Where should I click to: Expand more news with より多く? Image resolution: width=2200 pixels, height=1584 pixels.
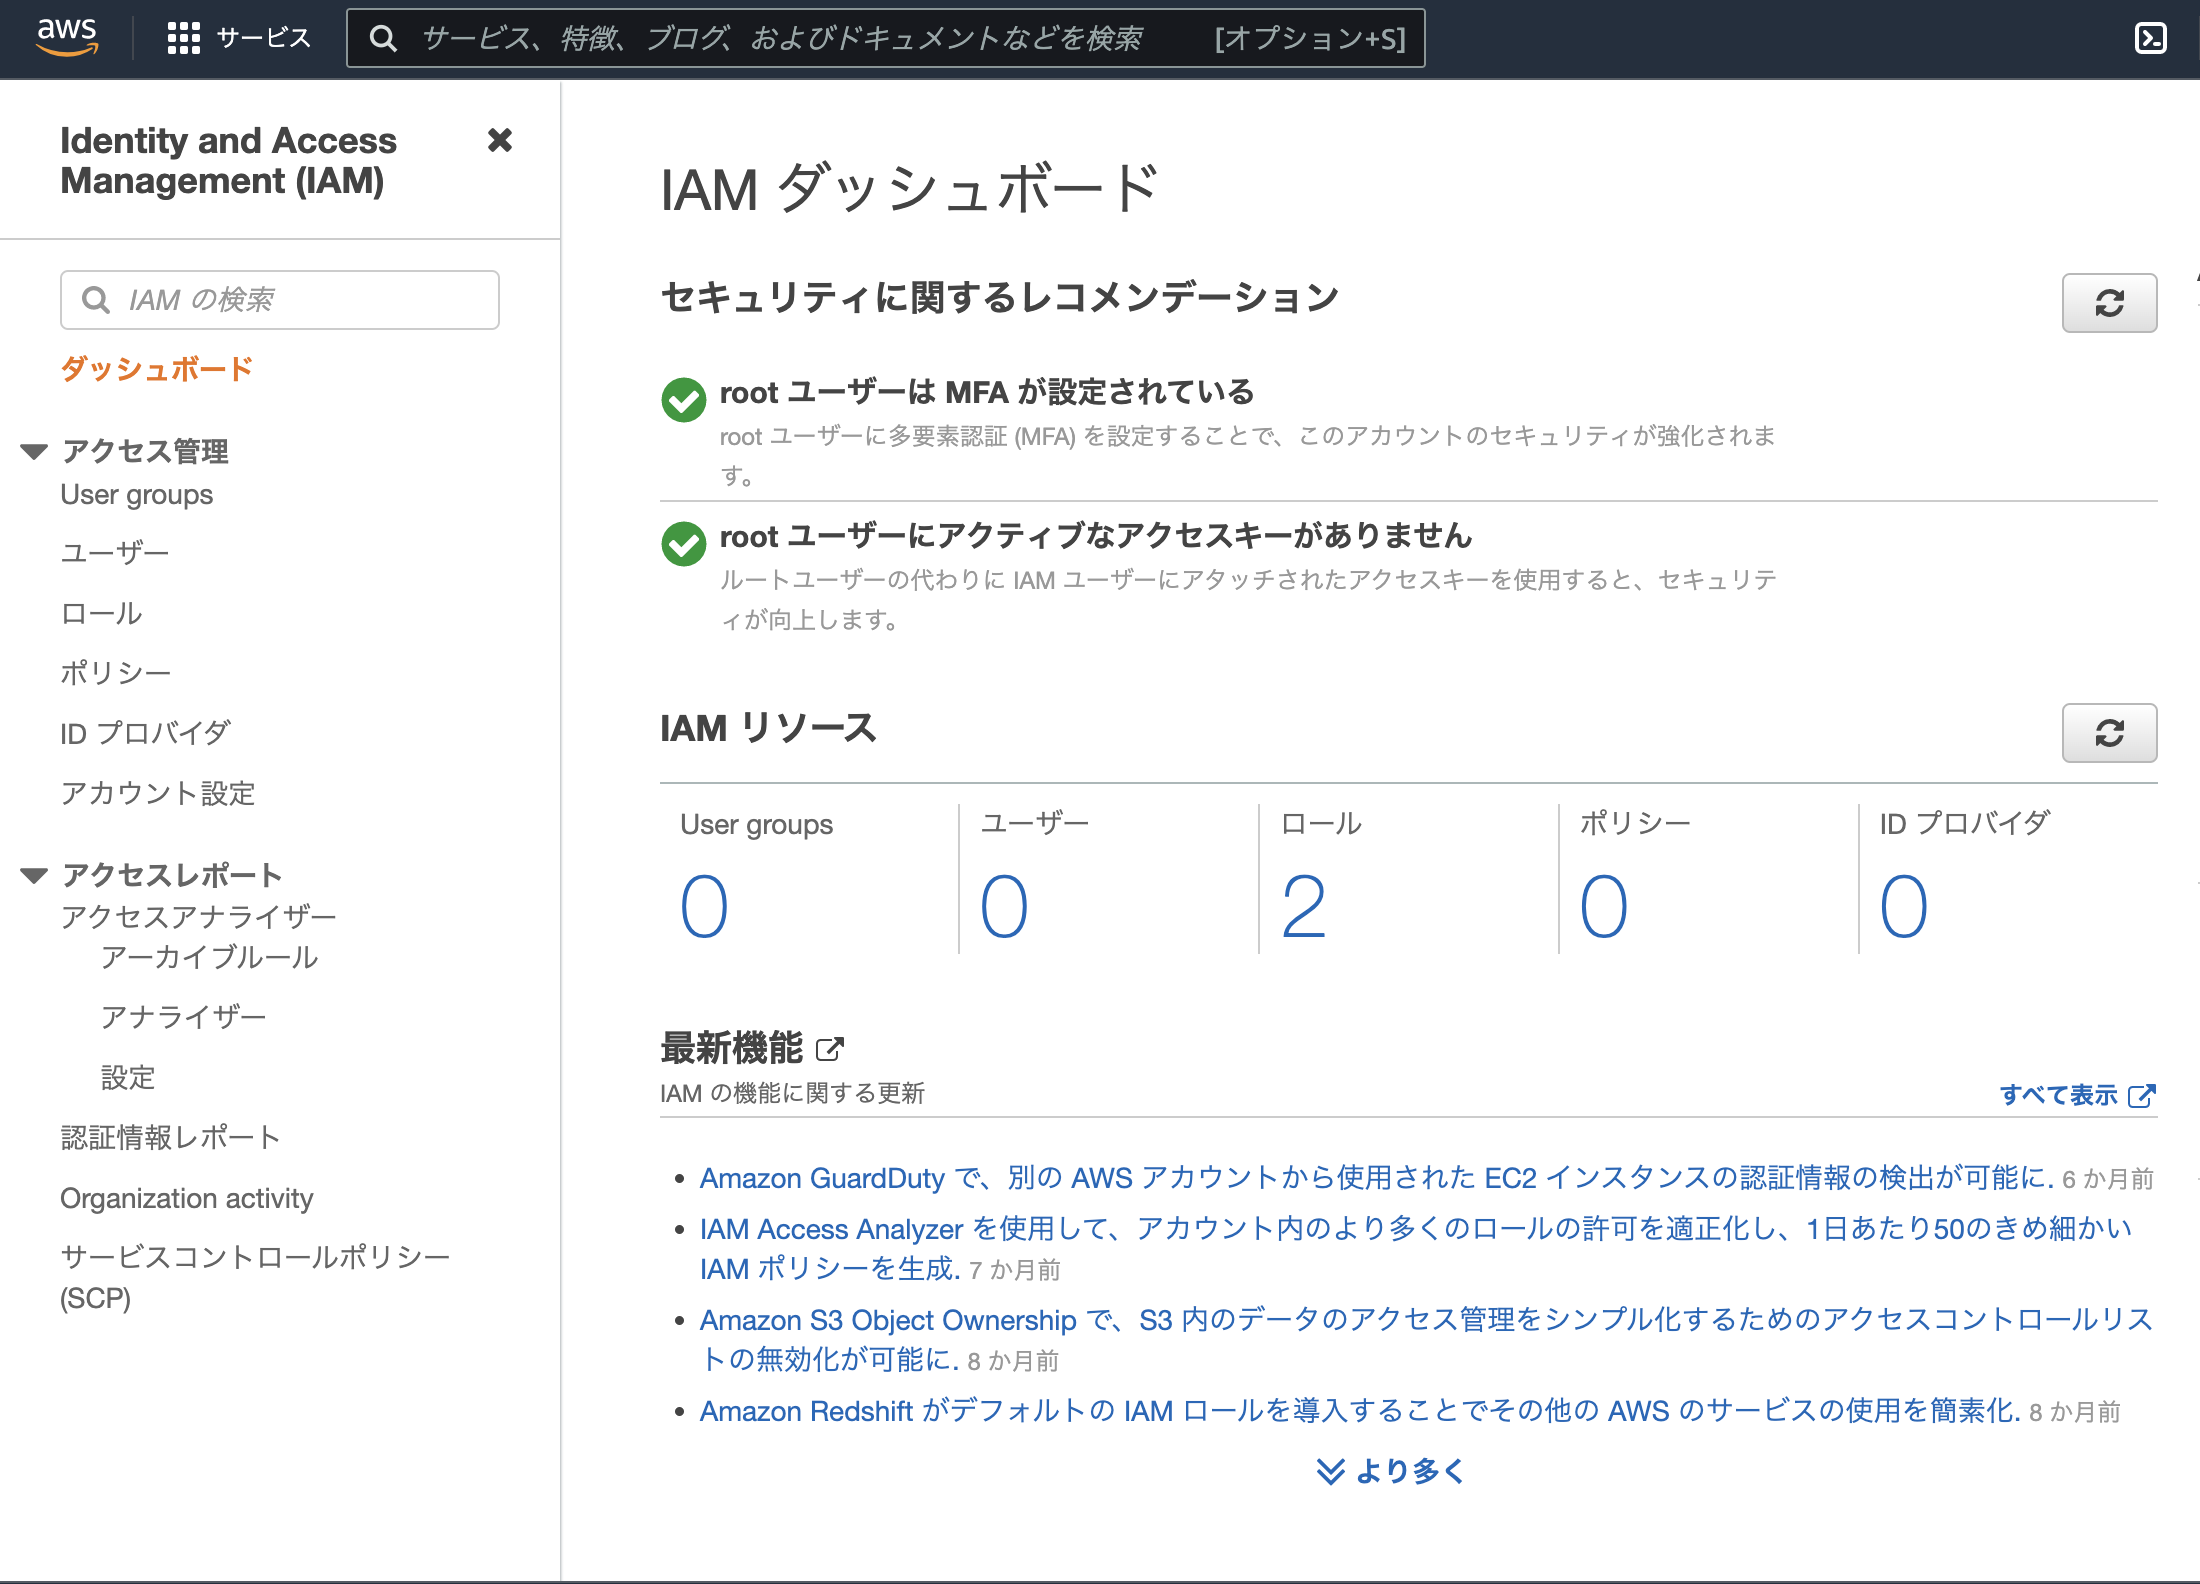pyautogui.click(x=1390, y=1471)
